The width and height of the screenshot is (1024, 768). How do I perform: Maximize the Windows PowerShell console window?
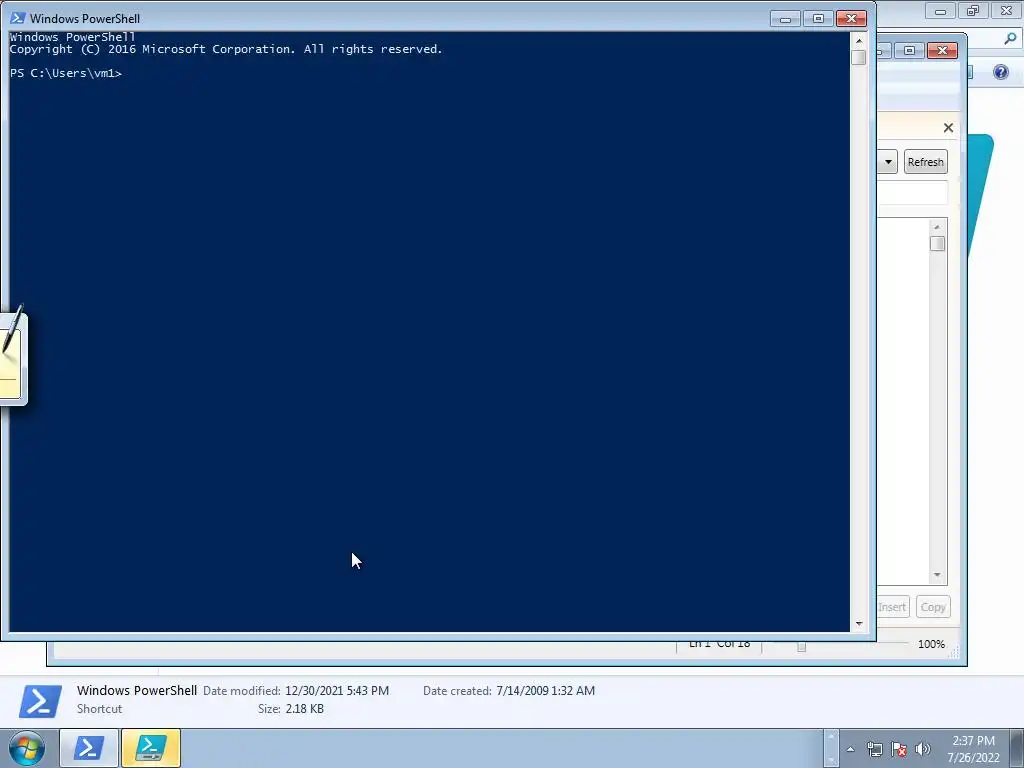click(818, 19)
